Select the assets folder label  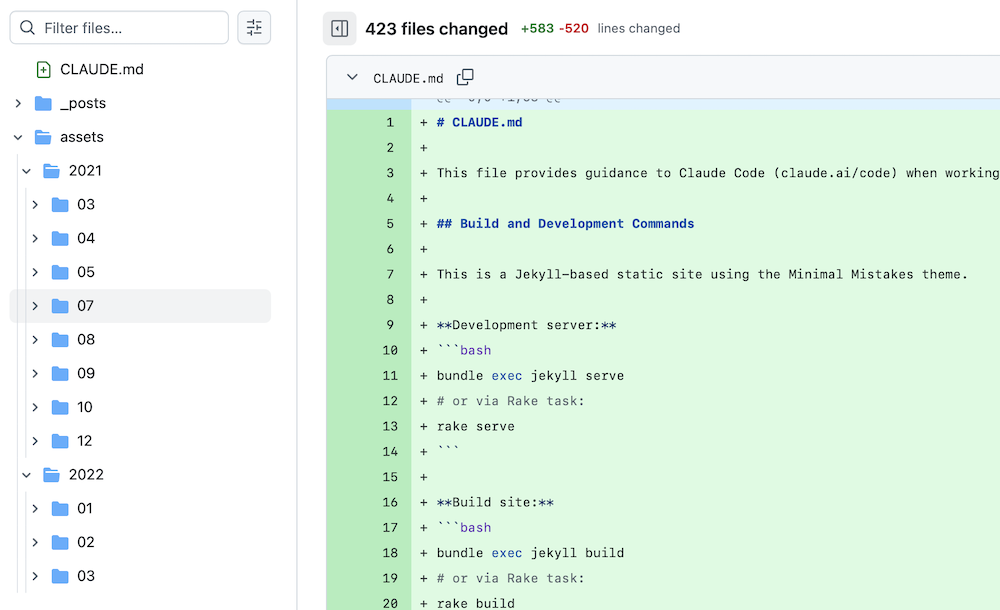pos(82,137)
